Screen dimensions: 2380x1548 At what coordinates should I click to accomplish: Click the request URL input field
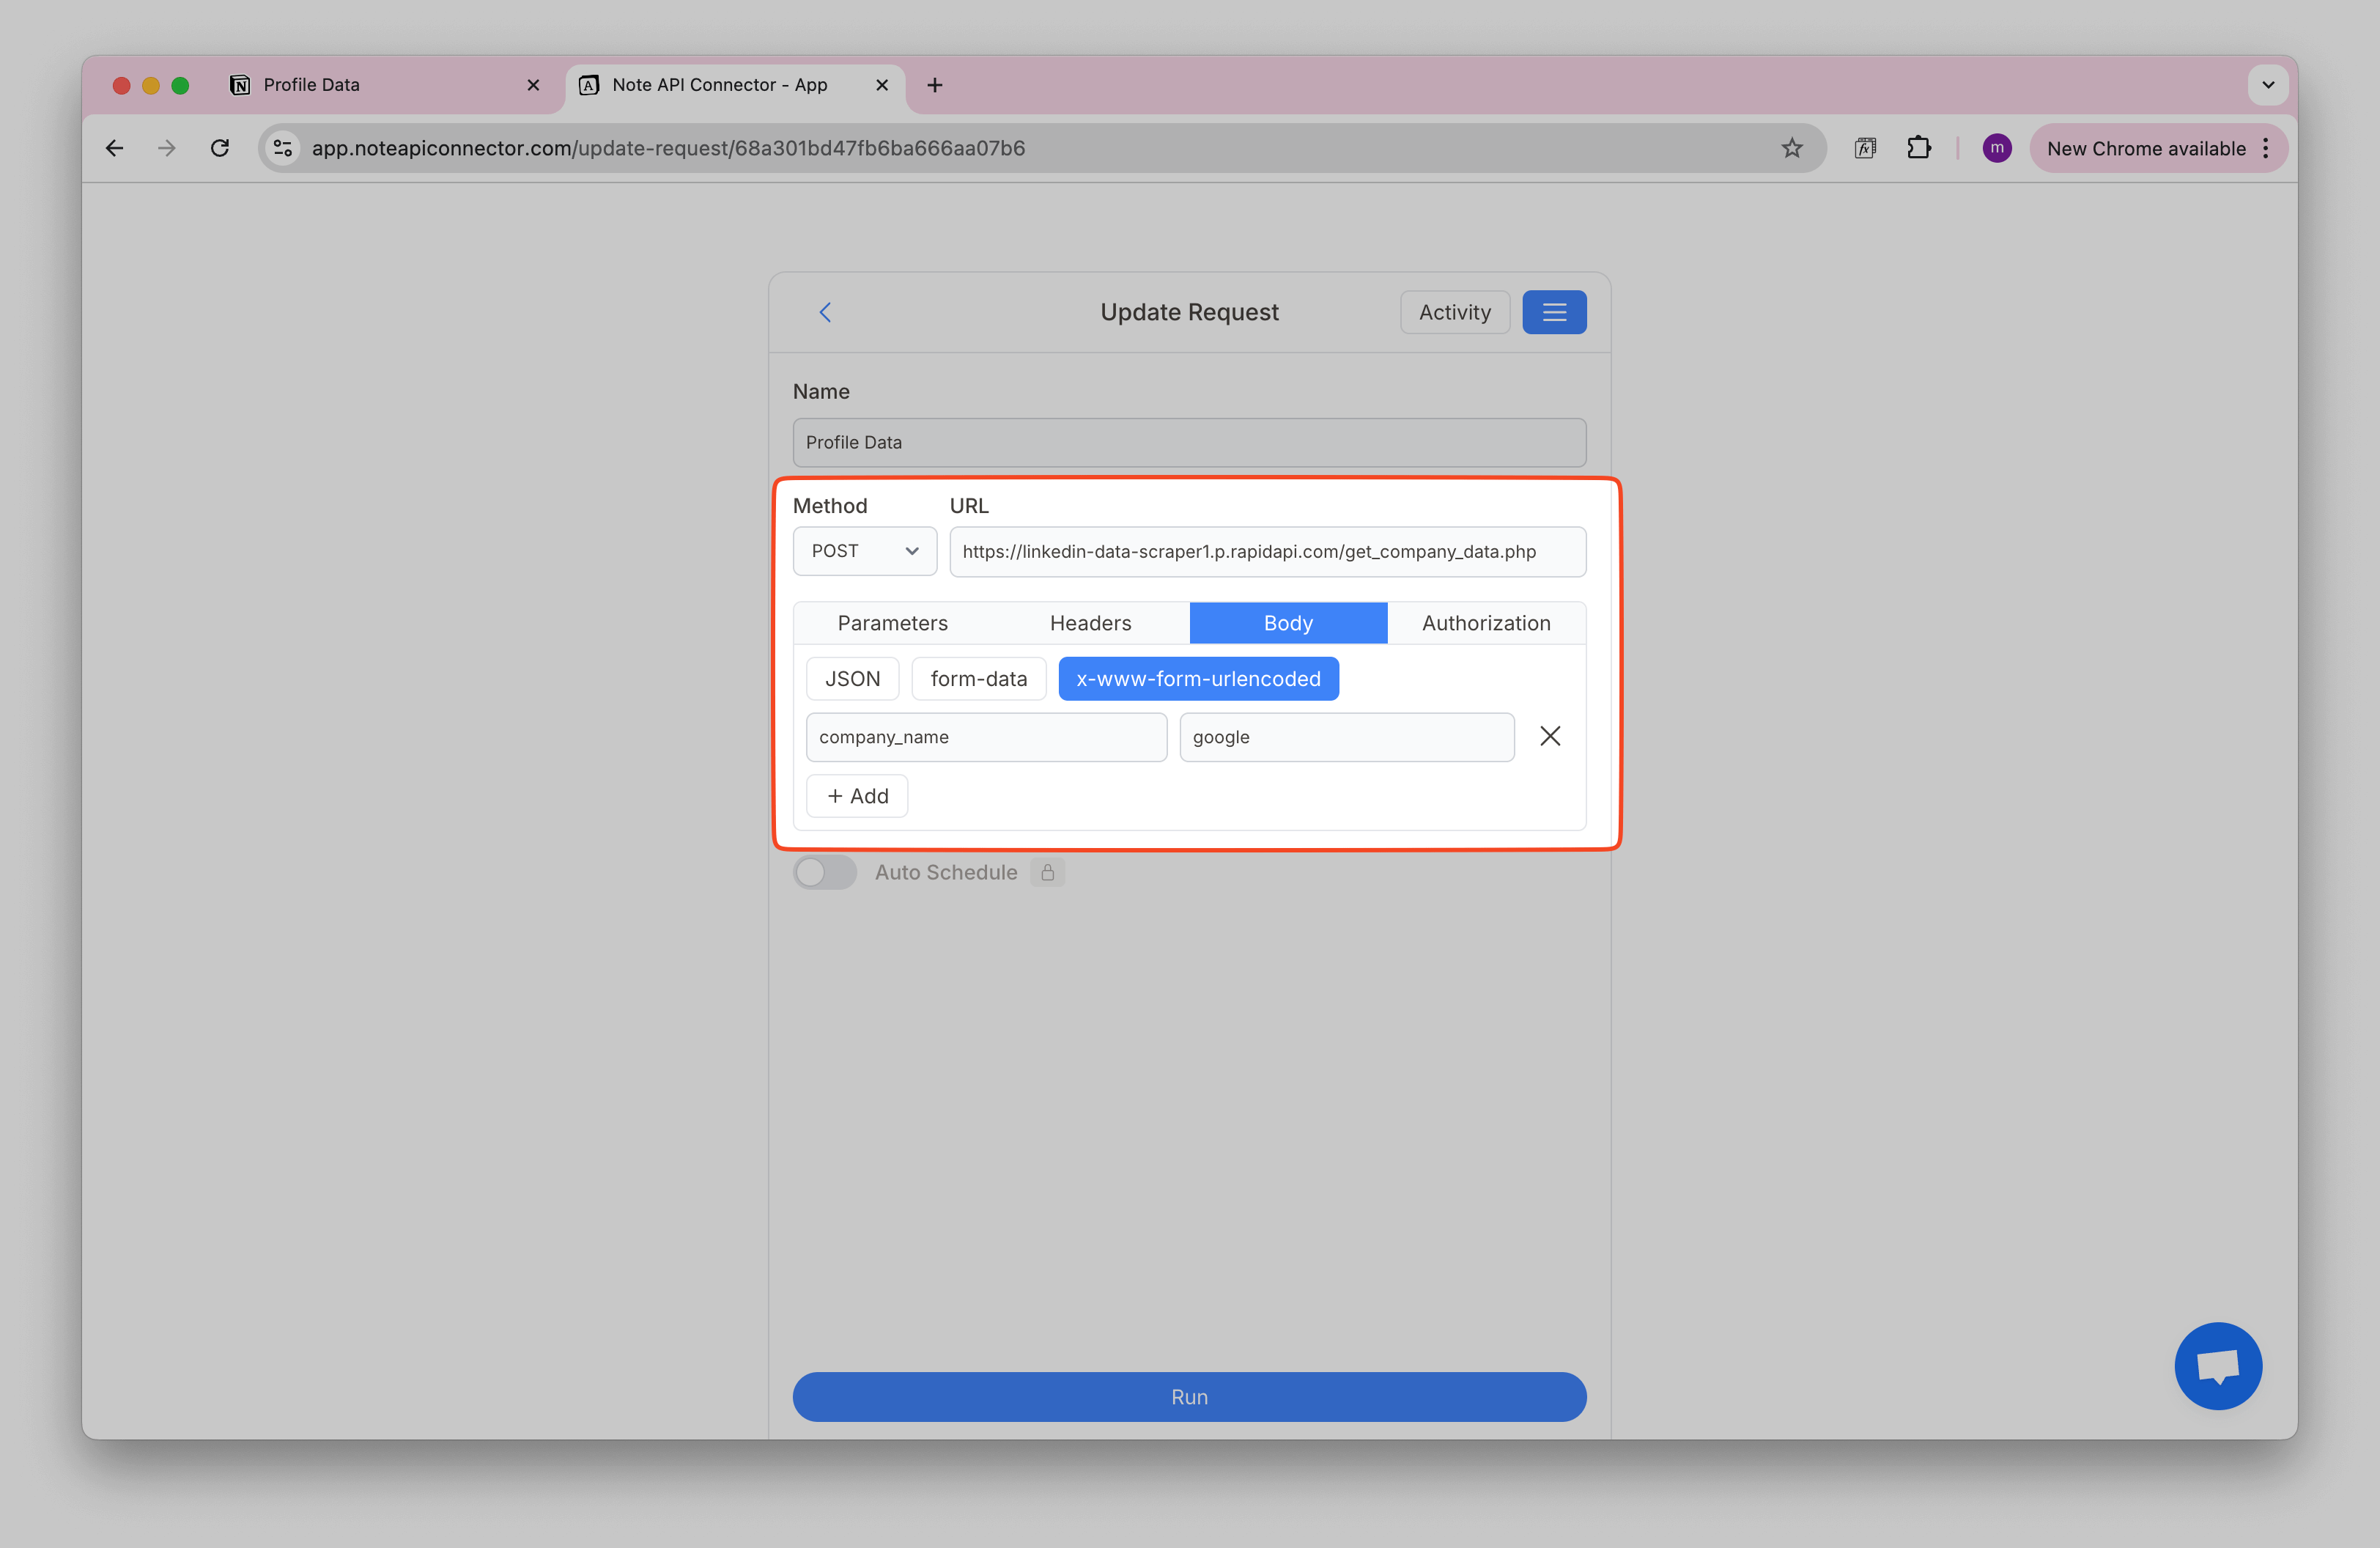pyautogui.click(x=1267, y=551)
